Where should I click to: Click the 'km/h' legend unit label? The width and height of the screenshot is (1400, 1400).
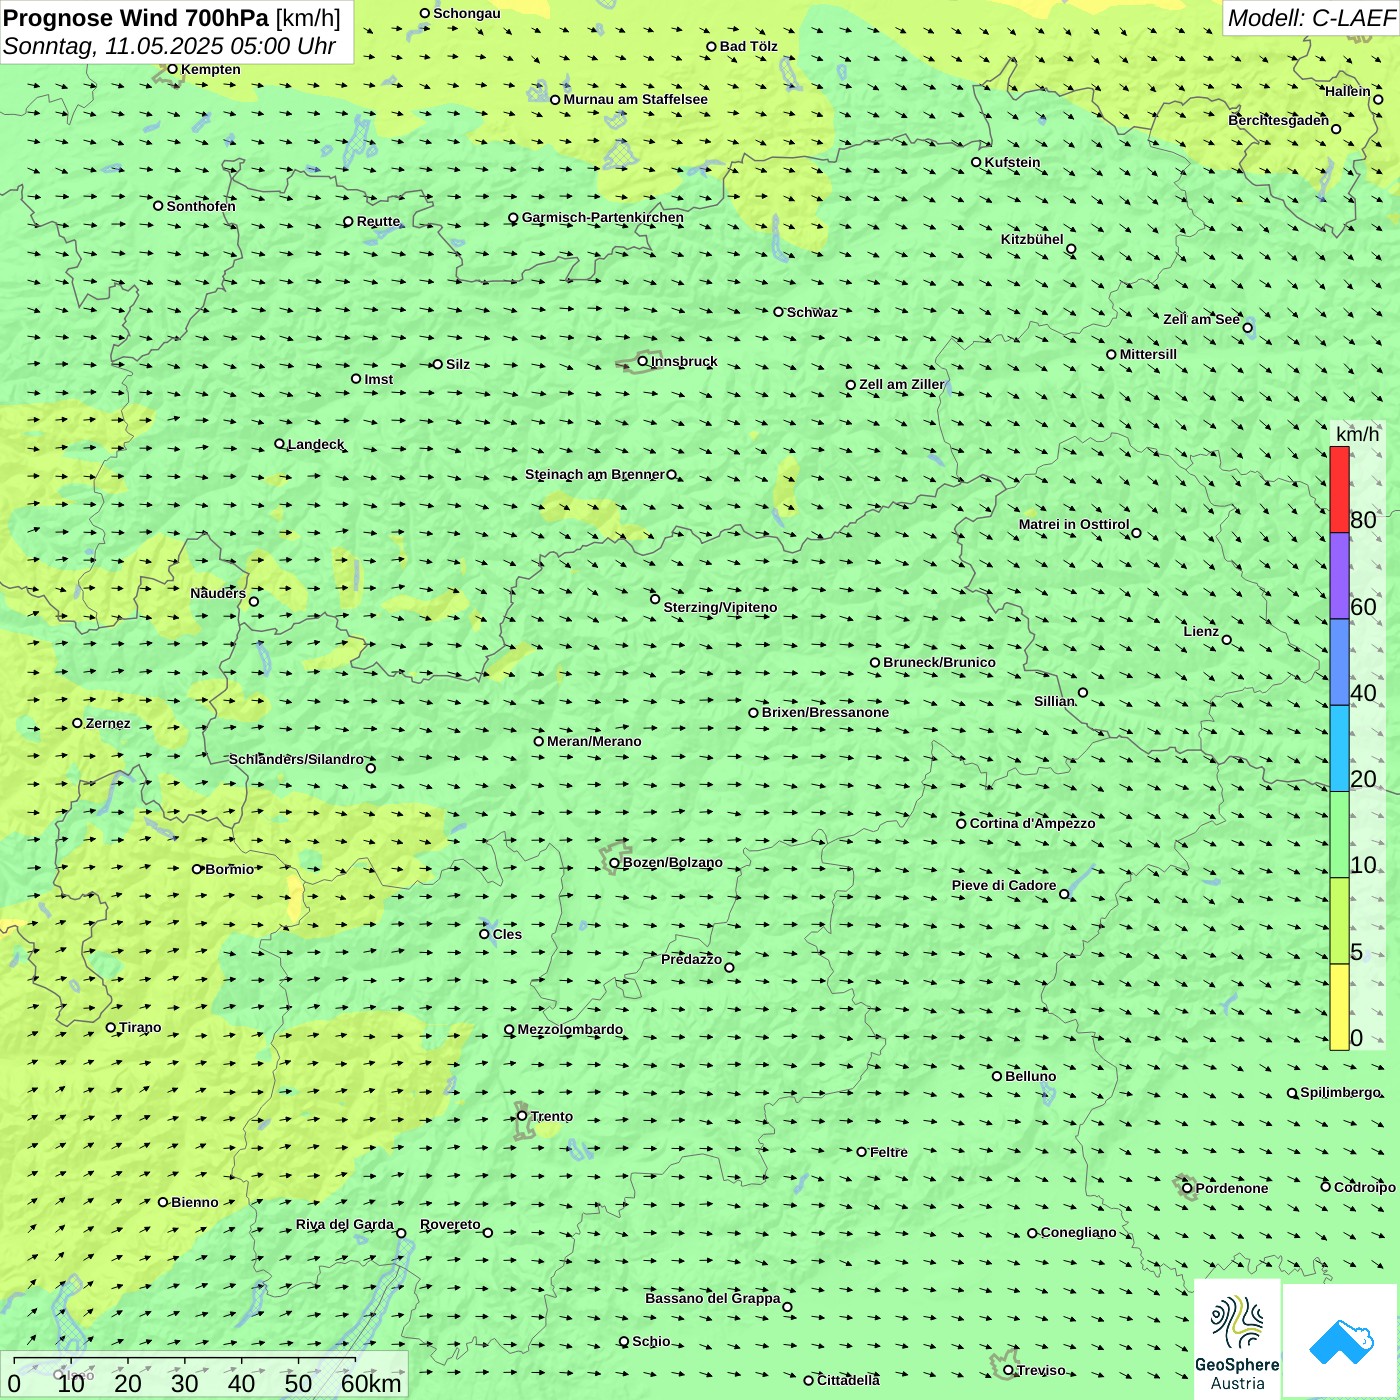coord(1357,434)
